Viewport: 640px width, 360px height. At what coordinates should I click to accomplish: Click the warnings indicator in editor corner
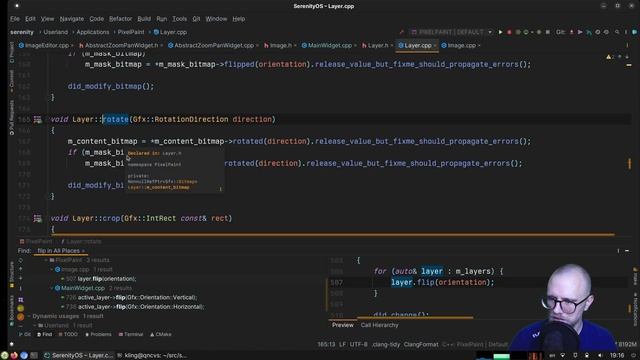610,57
